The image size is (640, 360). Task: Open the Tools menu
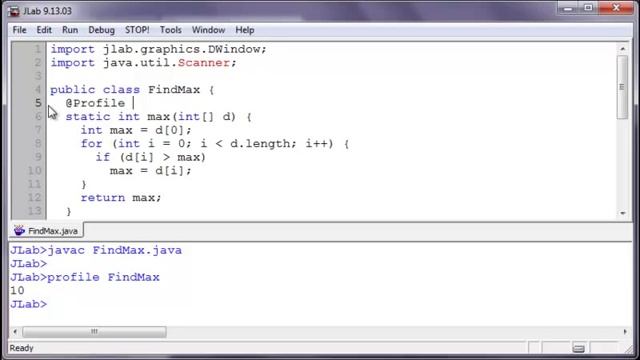coord(171,30)
